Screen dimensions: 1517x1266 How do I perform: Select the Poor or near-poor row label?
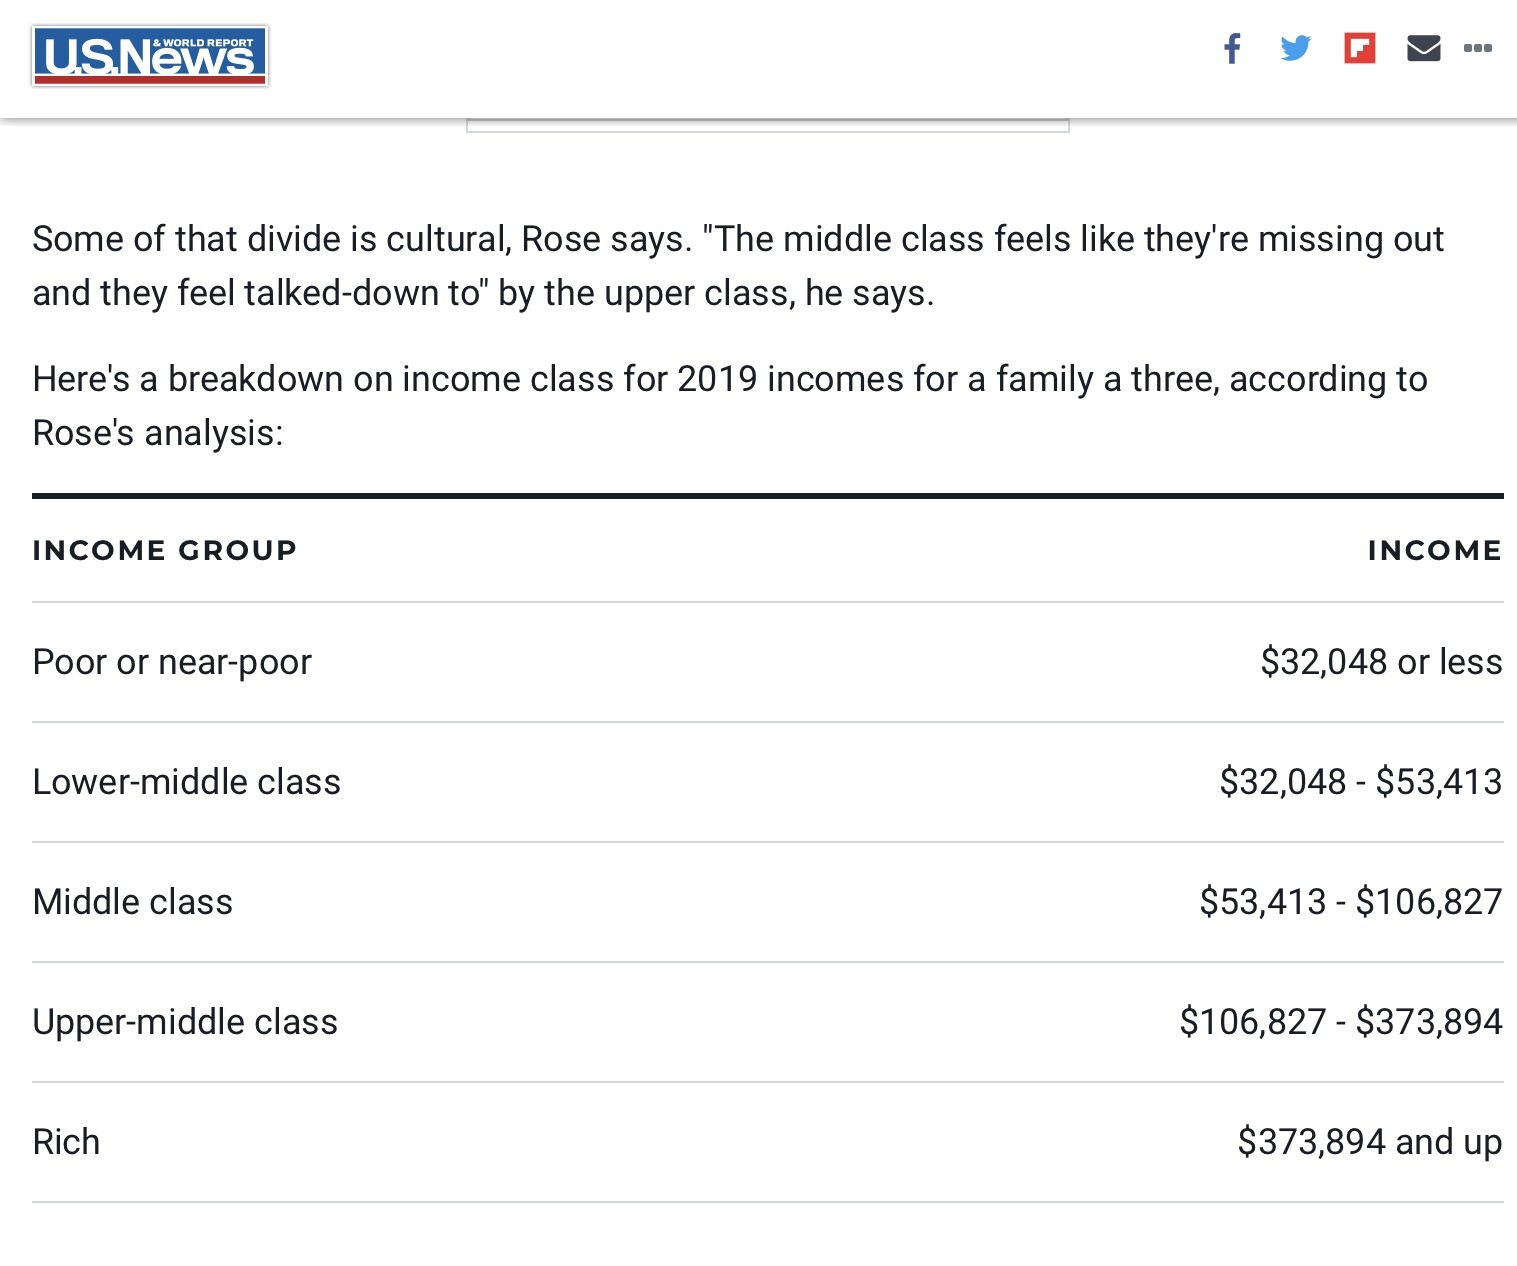click(x=172, y=662)
